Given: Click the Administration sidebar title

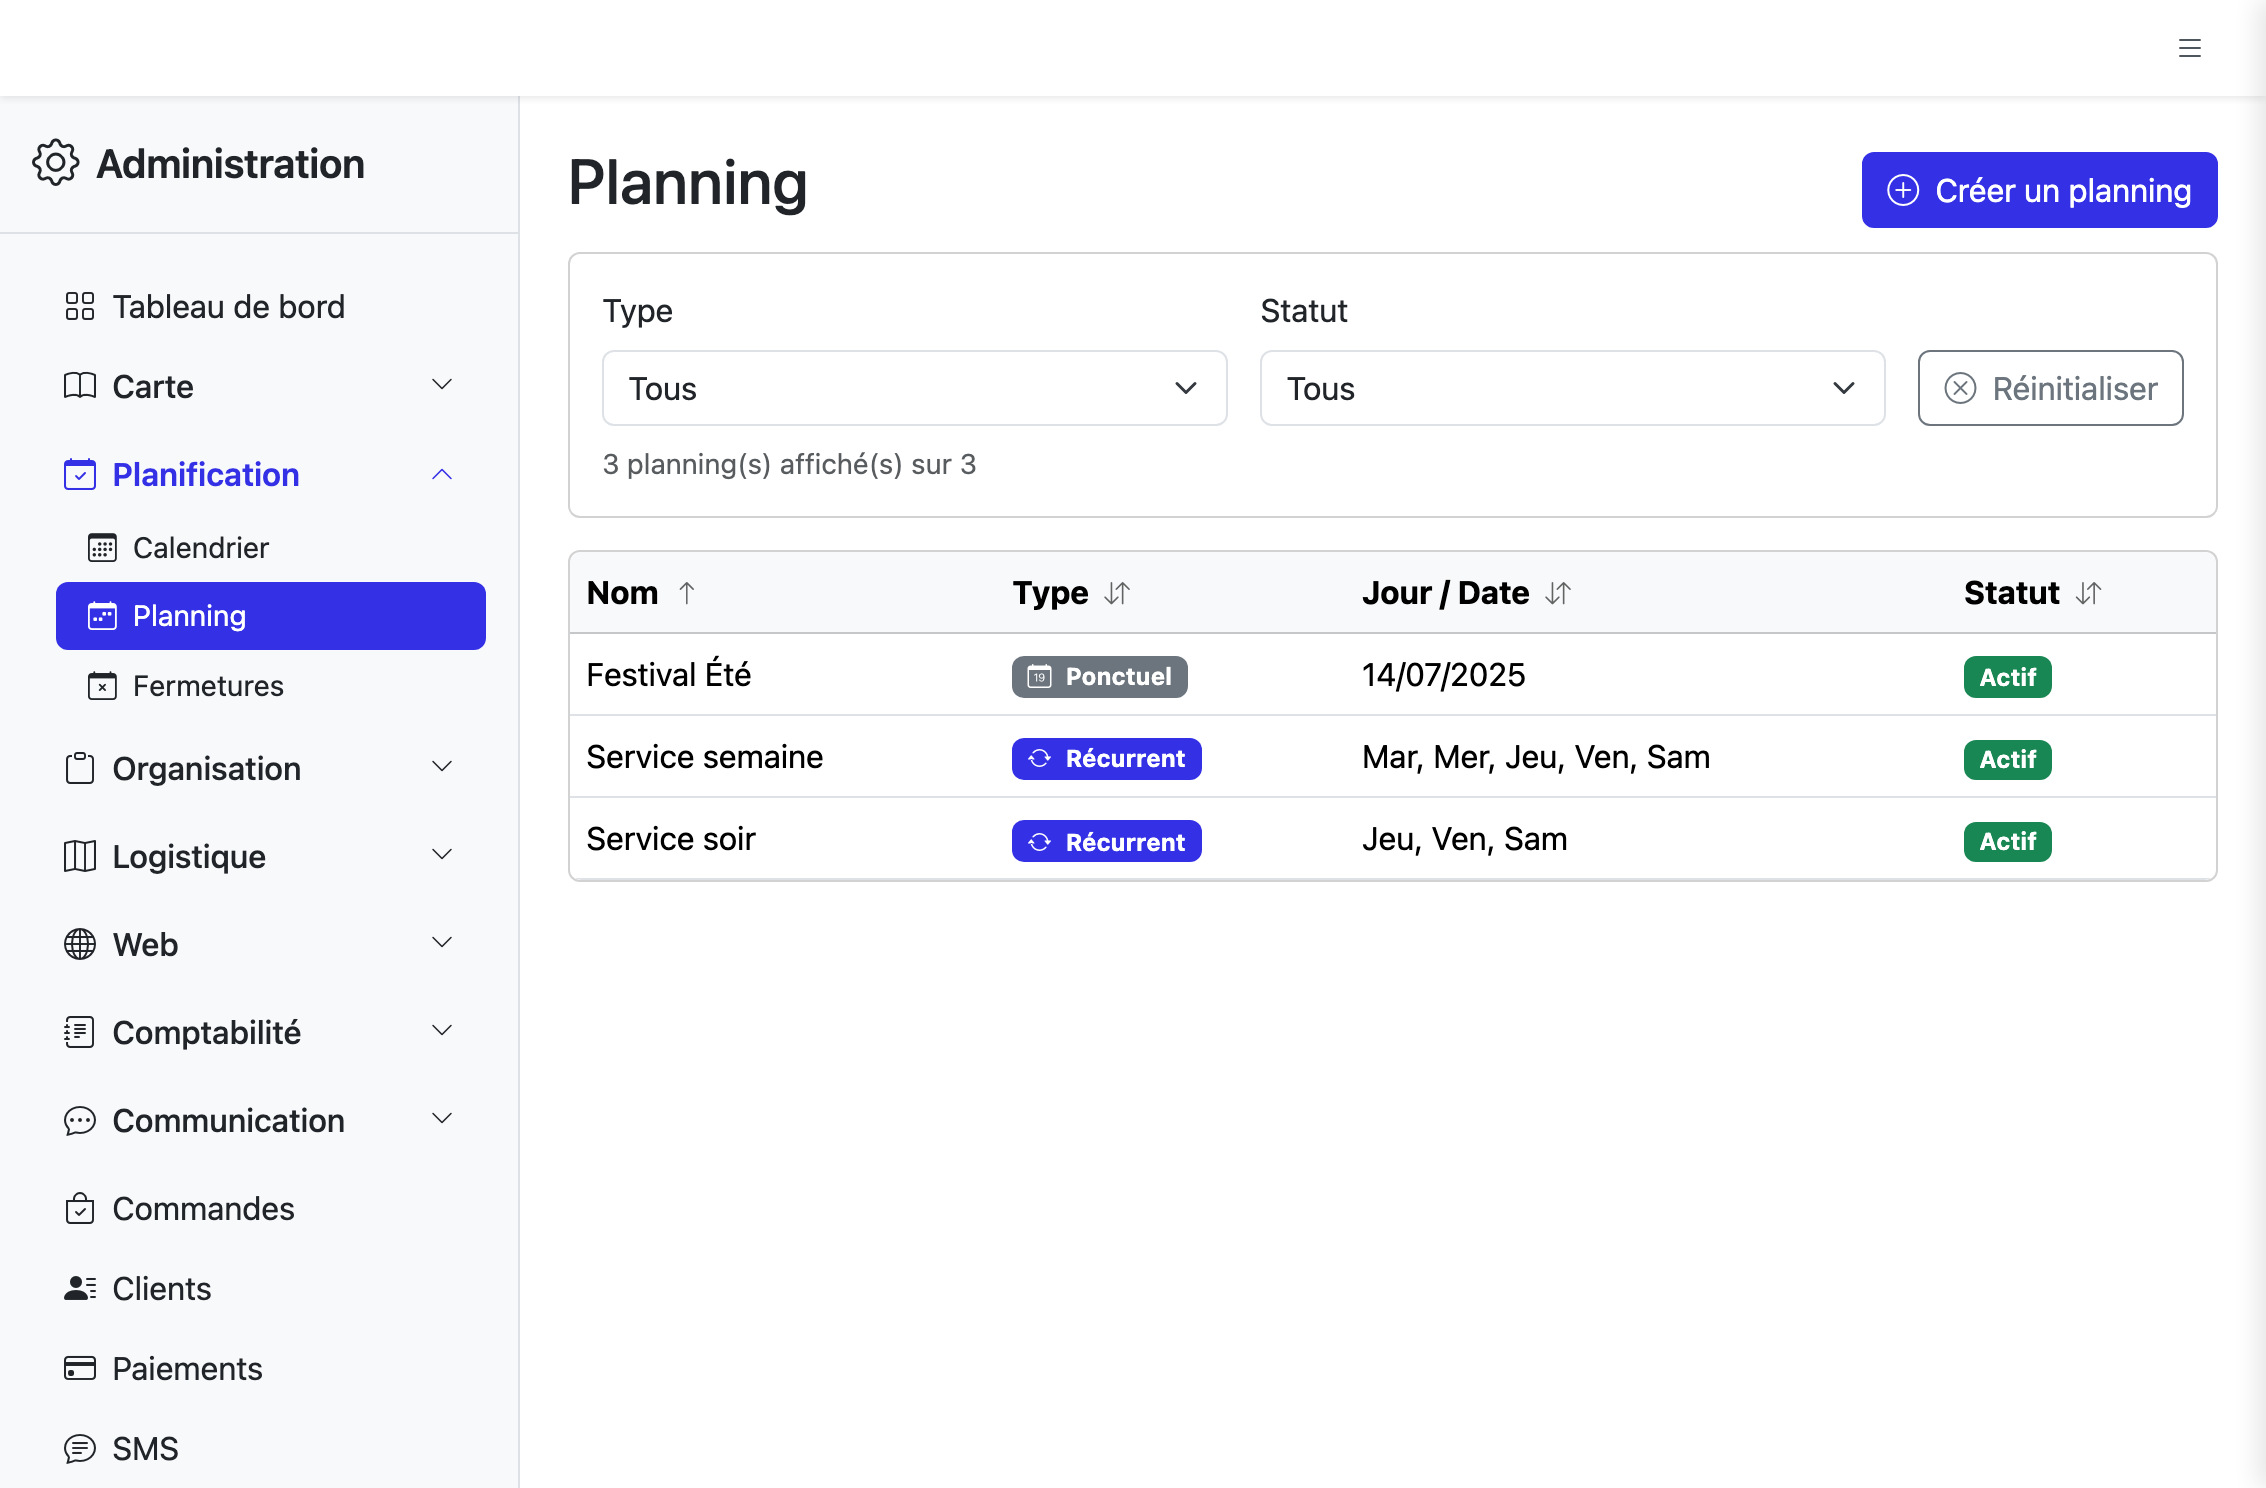Looking at the screenshot, I should 231,163.
